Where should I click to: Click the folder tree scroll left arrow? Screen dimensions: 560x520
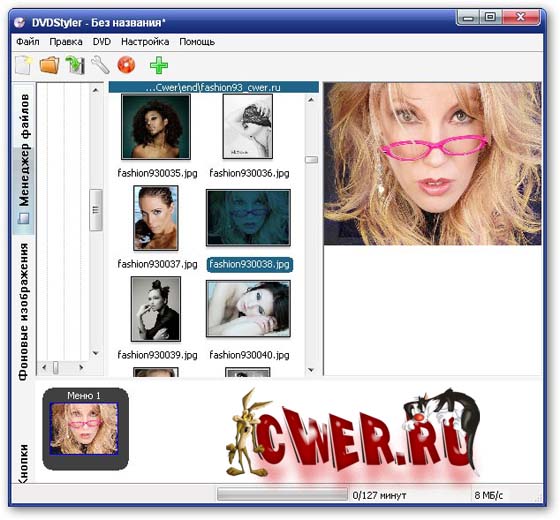[44, 367]
